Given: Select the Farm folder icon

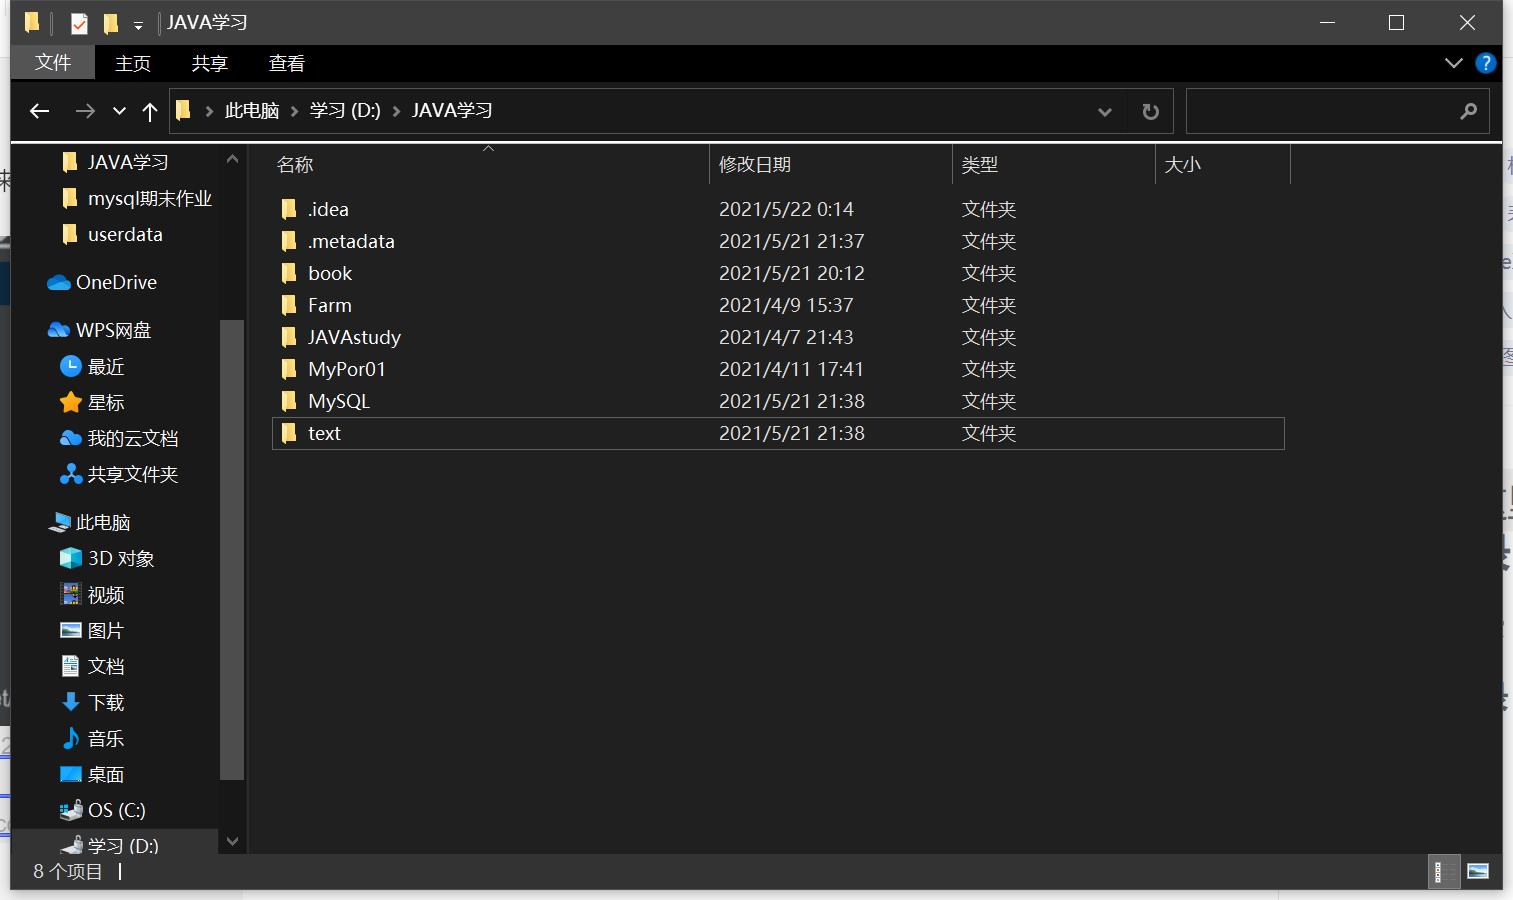Looking at the screenshot, I should 289,305.
